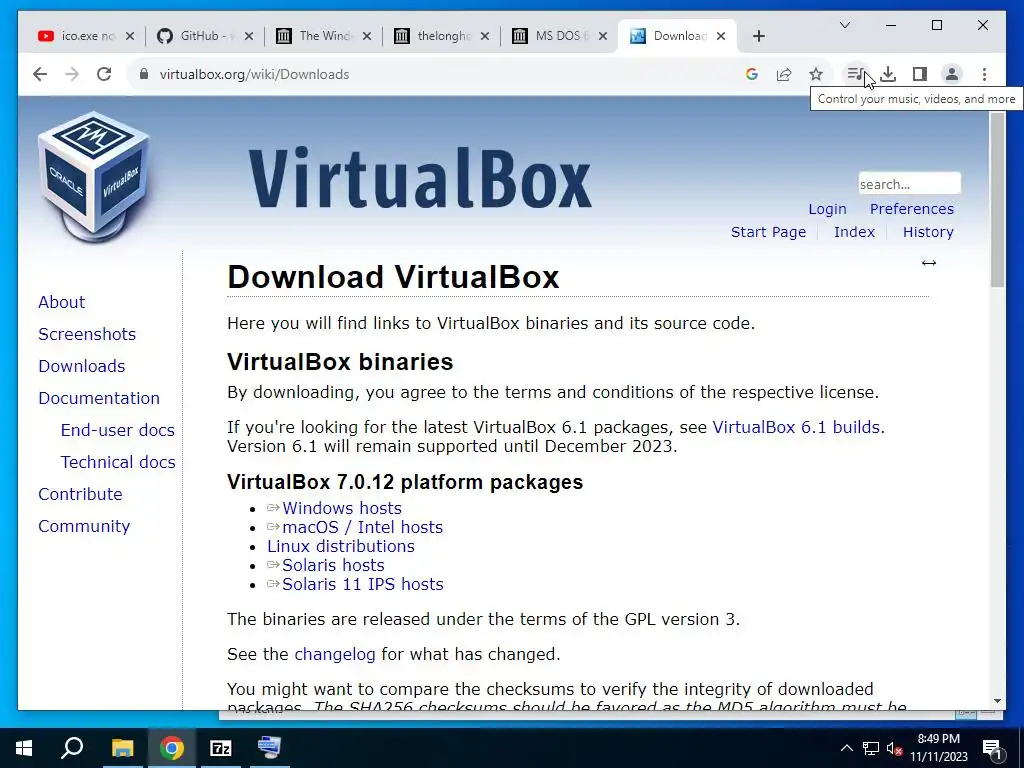Open the changelog link
The height and width of the screenshot is (768, 1024).
334,654
